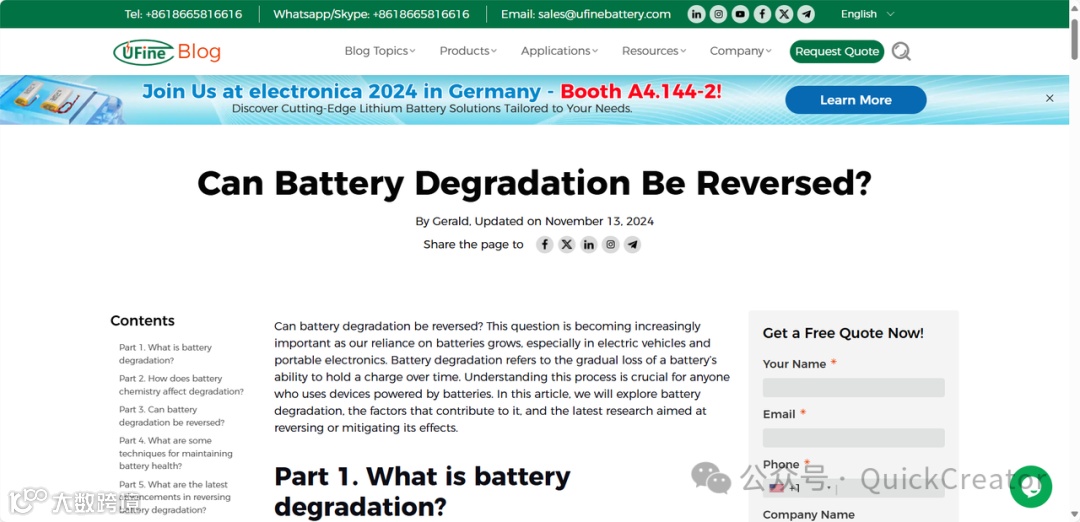Open the English language dropdown
The image size is (1080, 522).
[x=867, y=14]
